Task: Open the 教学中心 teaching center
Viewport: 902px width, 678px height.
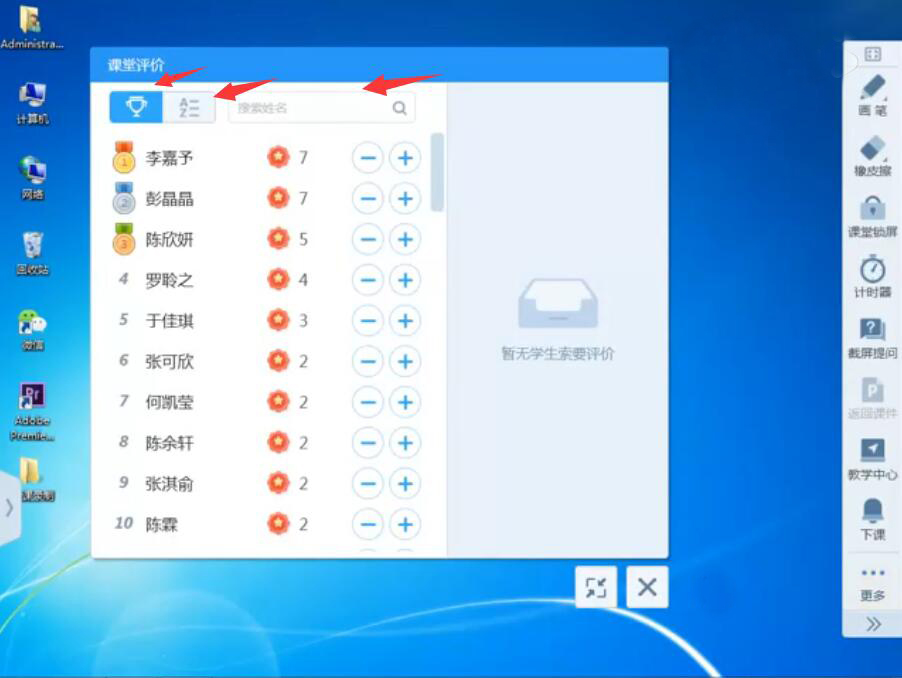Action: point(873,459)
